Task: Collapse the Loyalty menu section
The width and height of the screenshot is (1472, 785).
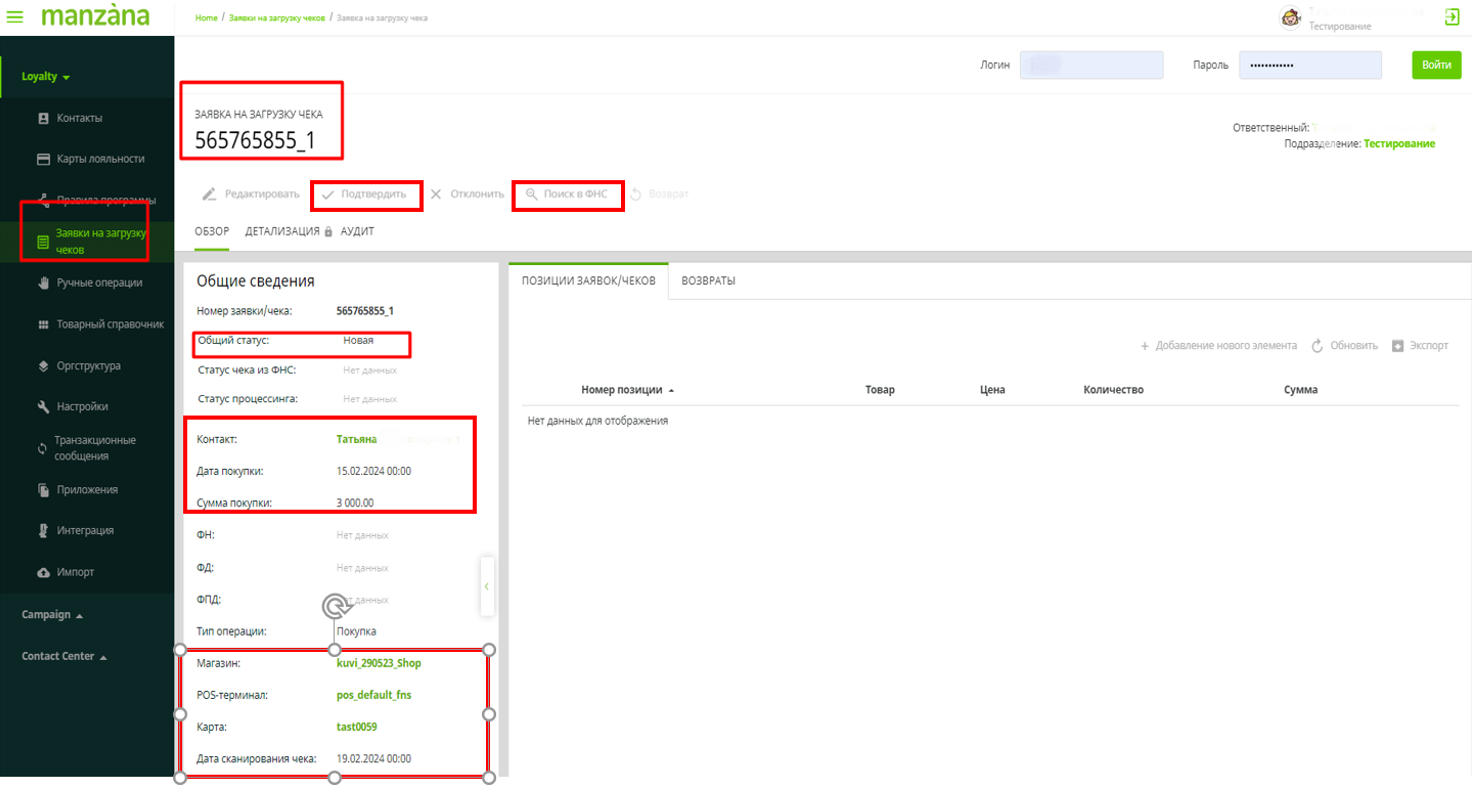Action: pyautogui.click(x=46, y=77)
